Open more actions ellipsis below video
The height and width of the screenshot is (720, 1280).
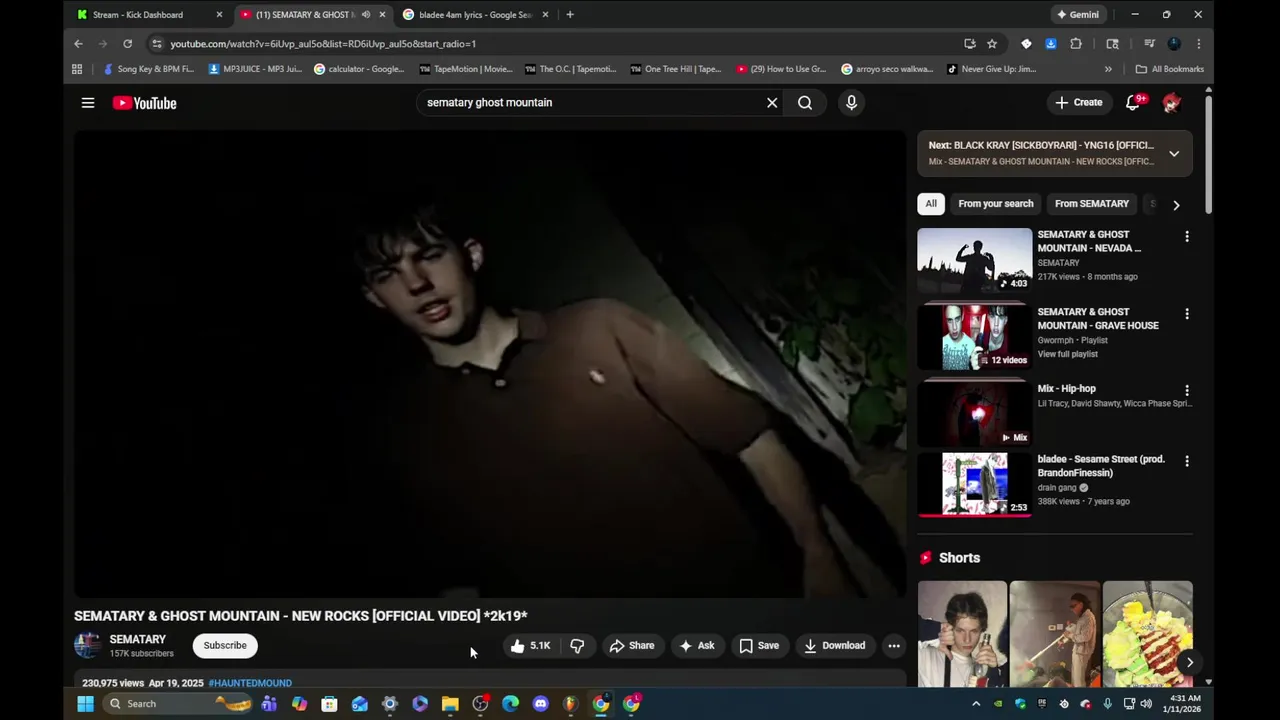894,646
